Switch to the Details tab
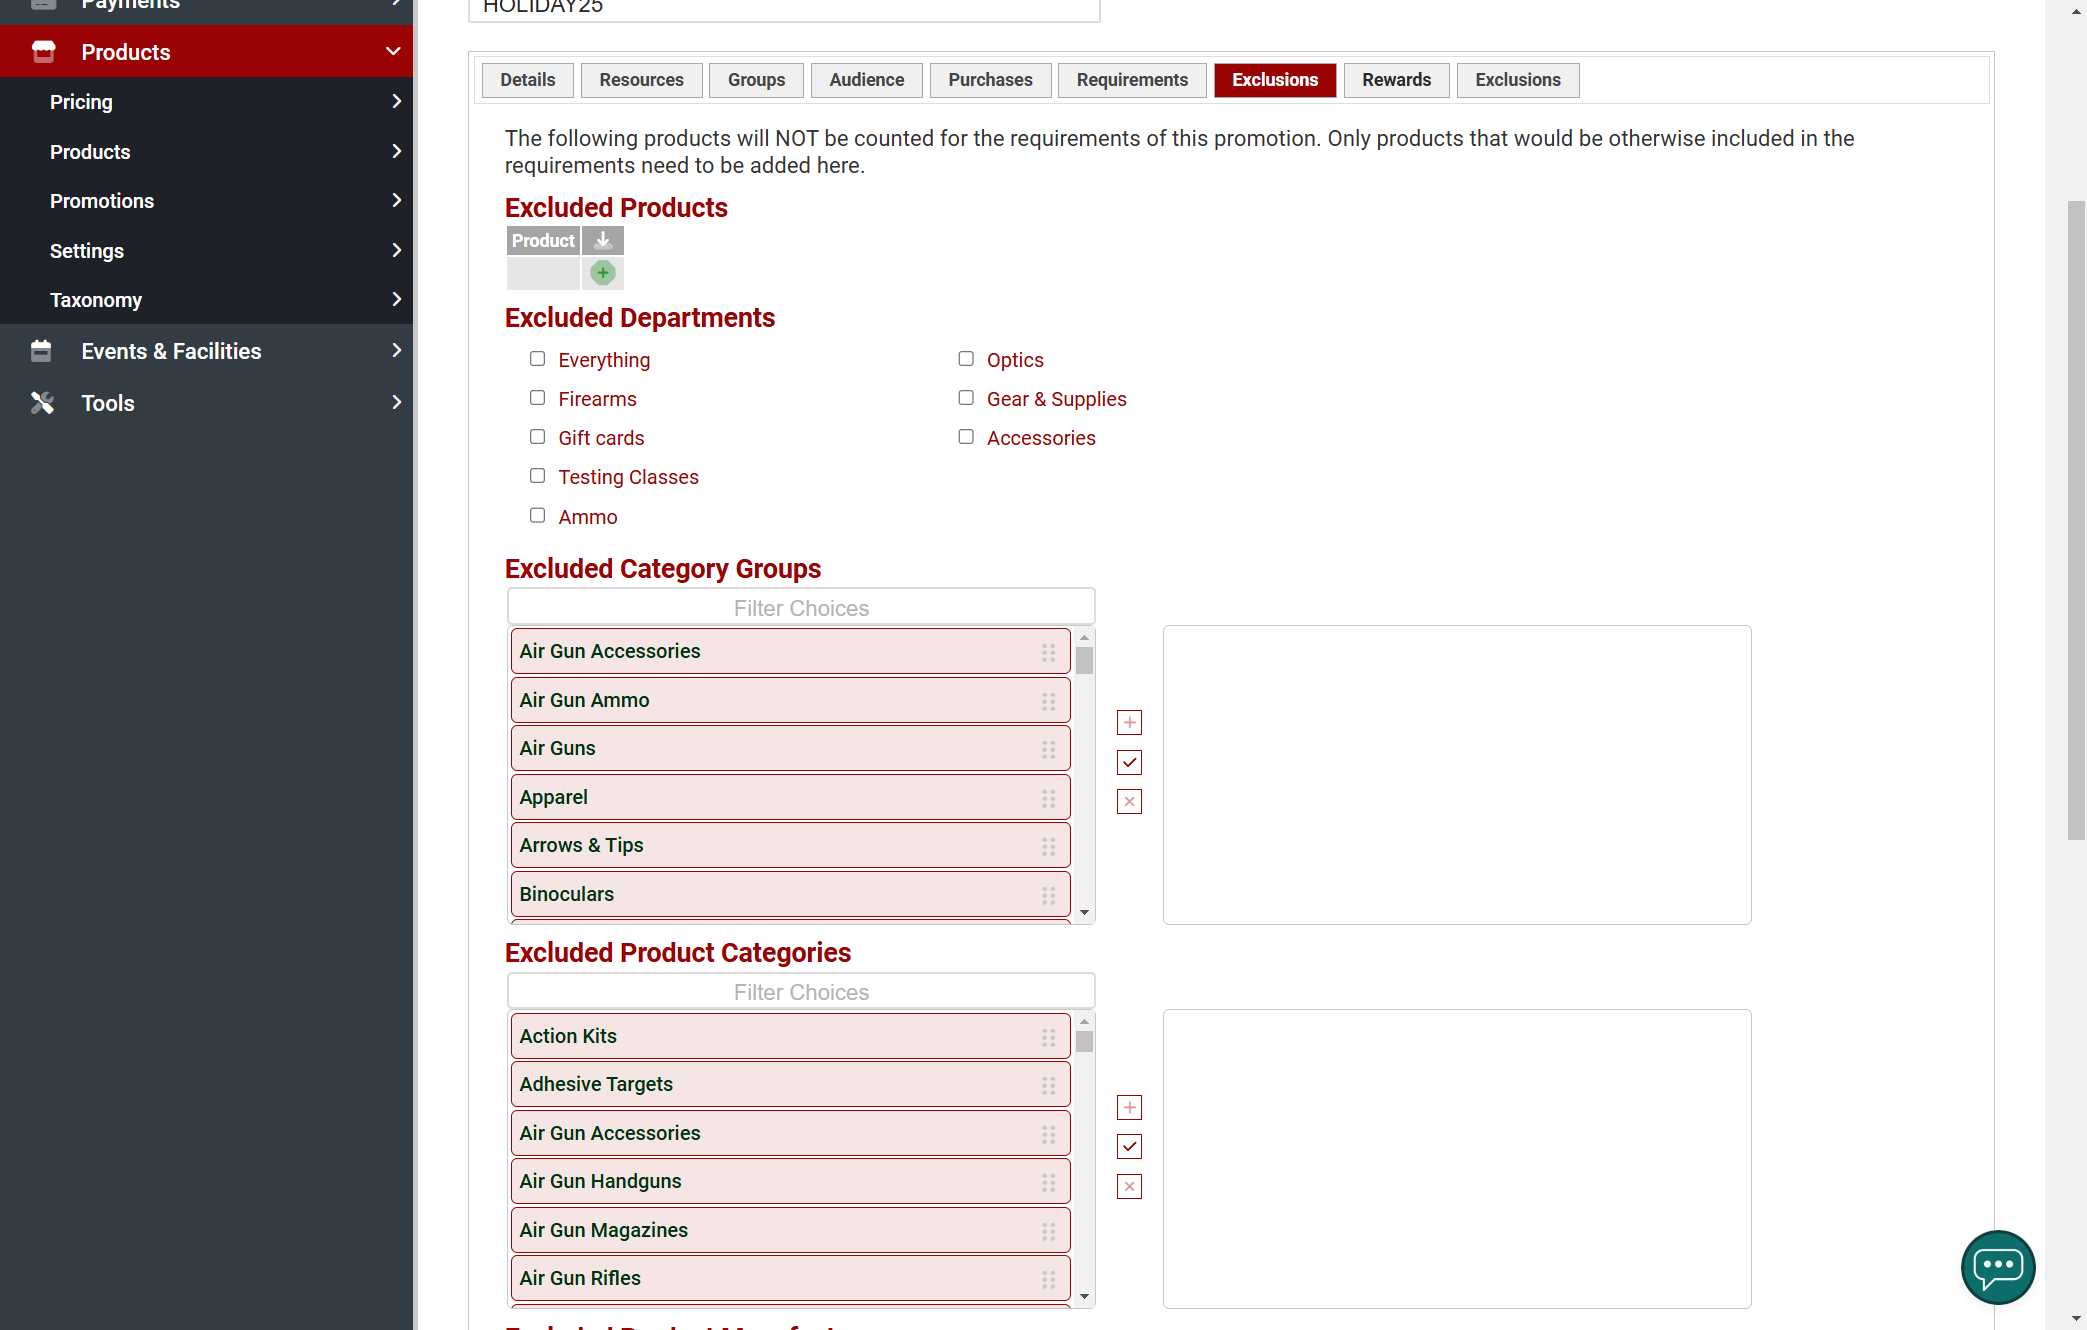The image size is (2087, 1330). click(x=528, y=80)
